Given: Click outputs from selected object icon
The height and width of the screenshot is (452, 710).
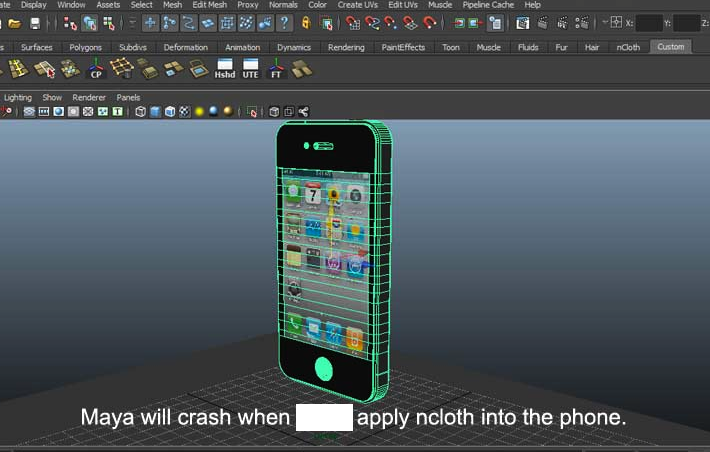Looking at the screenshot, I should pos(475,23).
